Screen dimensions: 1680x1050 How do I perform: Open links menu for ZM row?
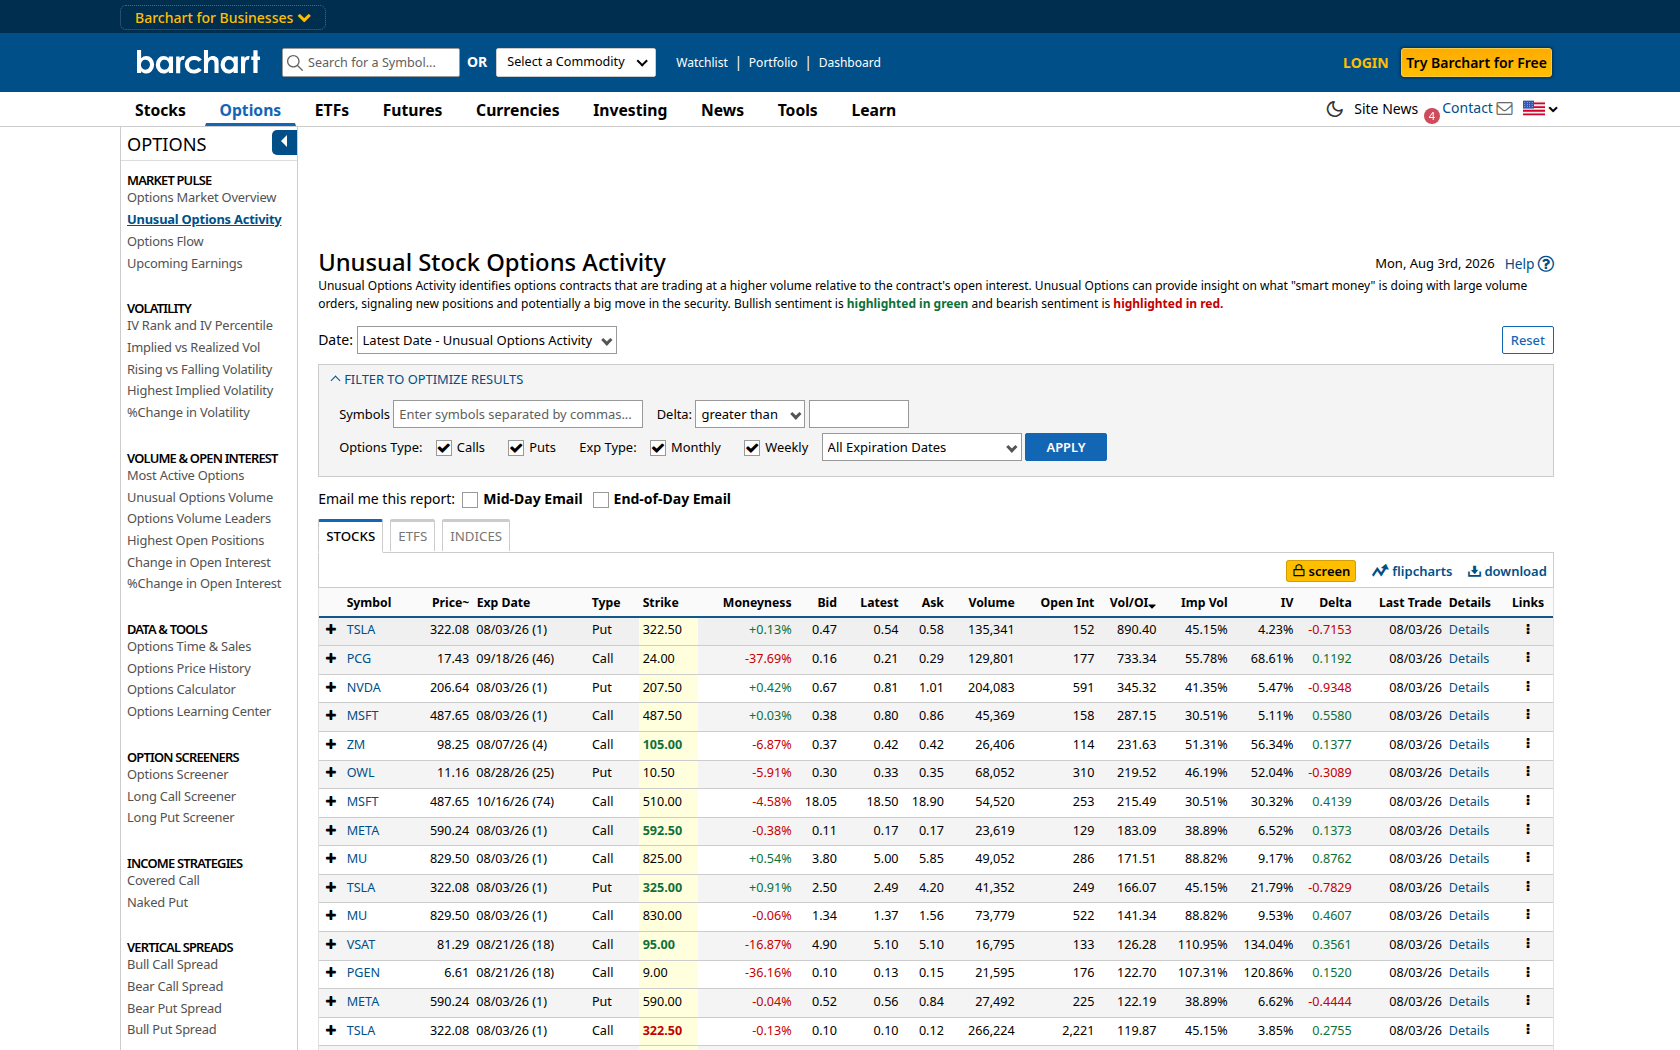coord(1528,744)
